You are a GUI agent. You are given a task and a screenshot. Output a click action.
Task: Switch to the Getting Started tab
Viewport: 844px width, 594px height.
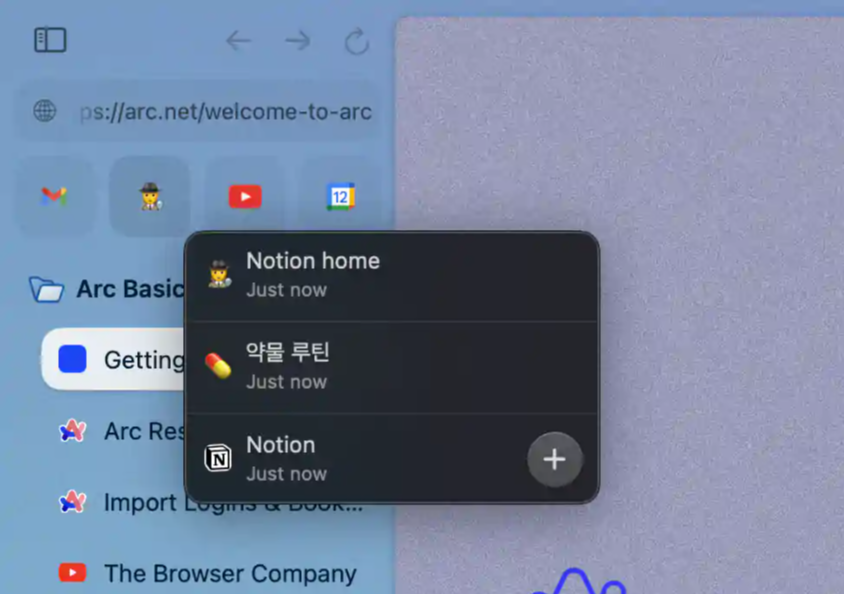[140, 358]
